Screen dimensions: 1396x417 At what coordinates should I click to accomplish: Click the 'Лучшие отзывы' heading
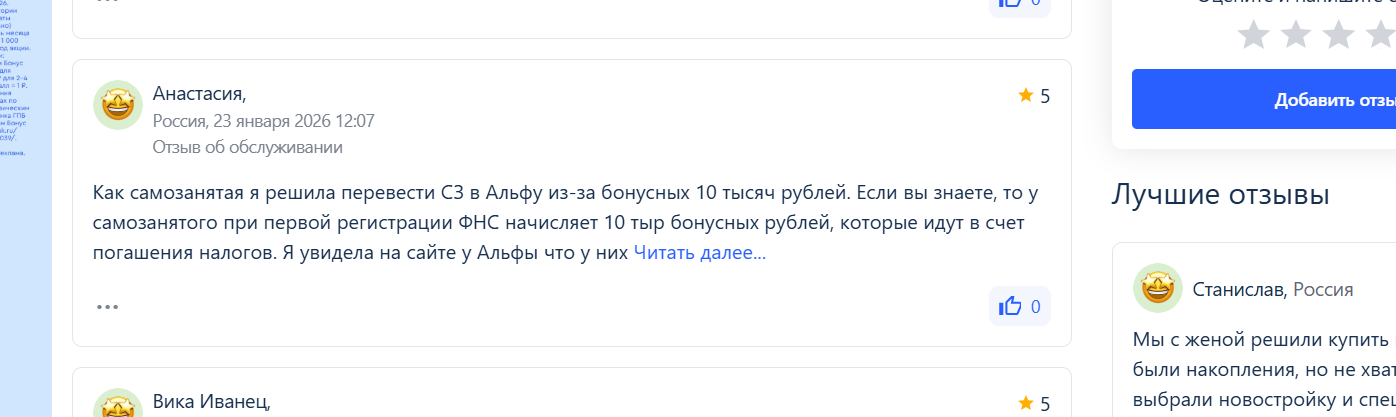pos(1220,193)
